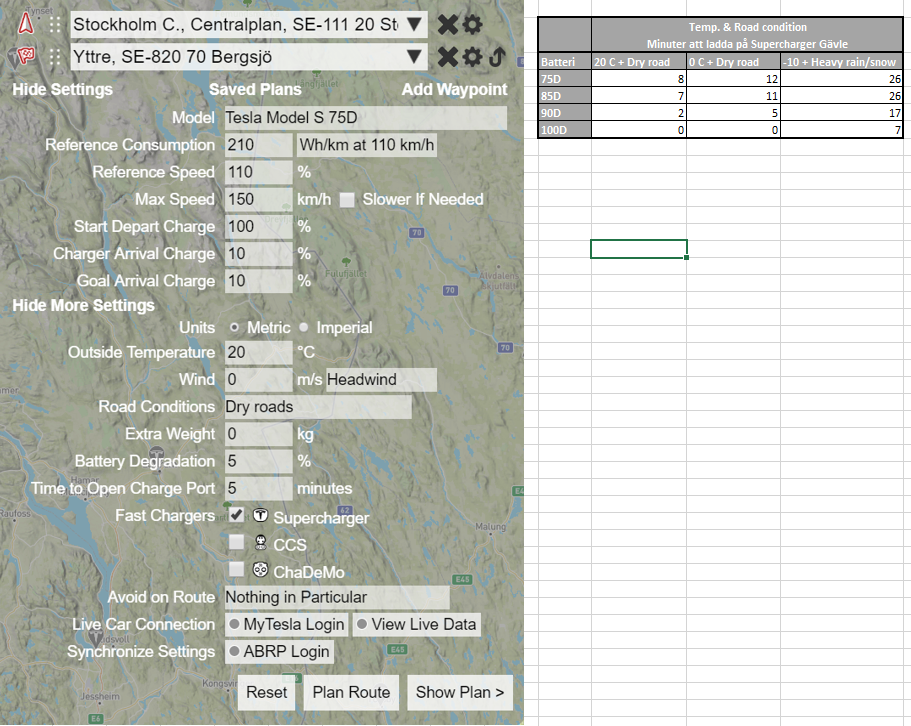This screenshot has height=726, width=911.
Task: Select the 100D row label cell
Action: 565,130
